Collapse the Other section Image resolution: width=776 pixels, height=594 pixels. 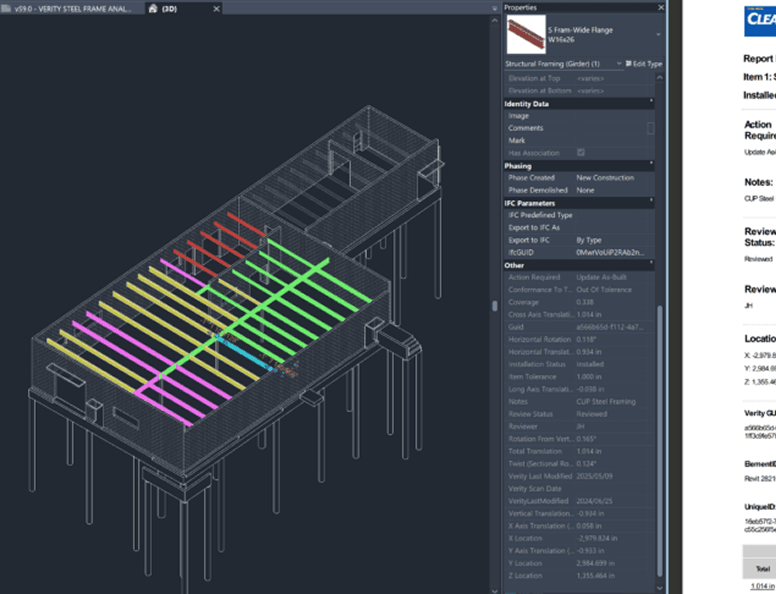click(x=651, y=263)
